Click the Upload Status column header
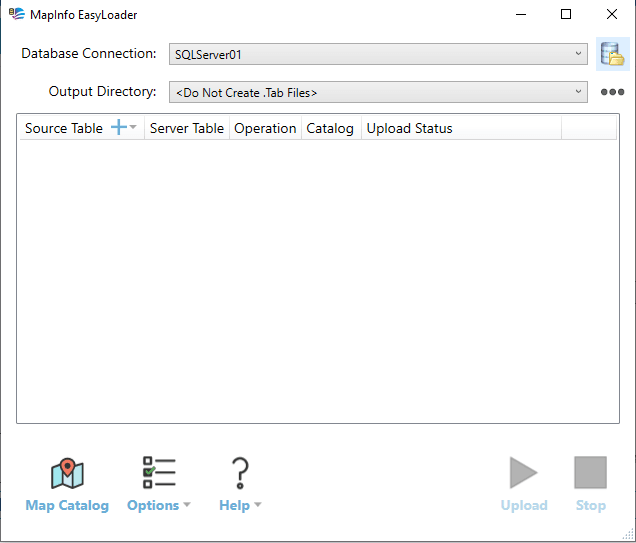 coord(410,128)
